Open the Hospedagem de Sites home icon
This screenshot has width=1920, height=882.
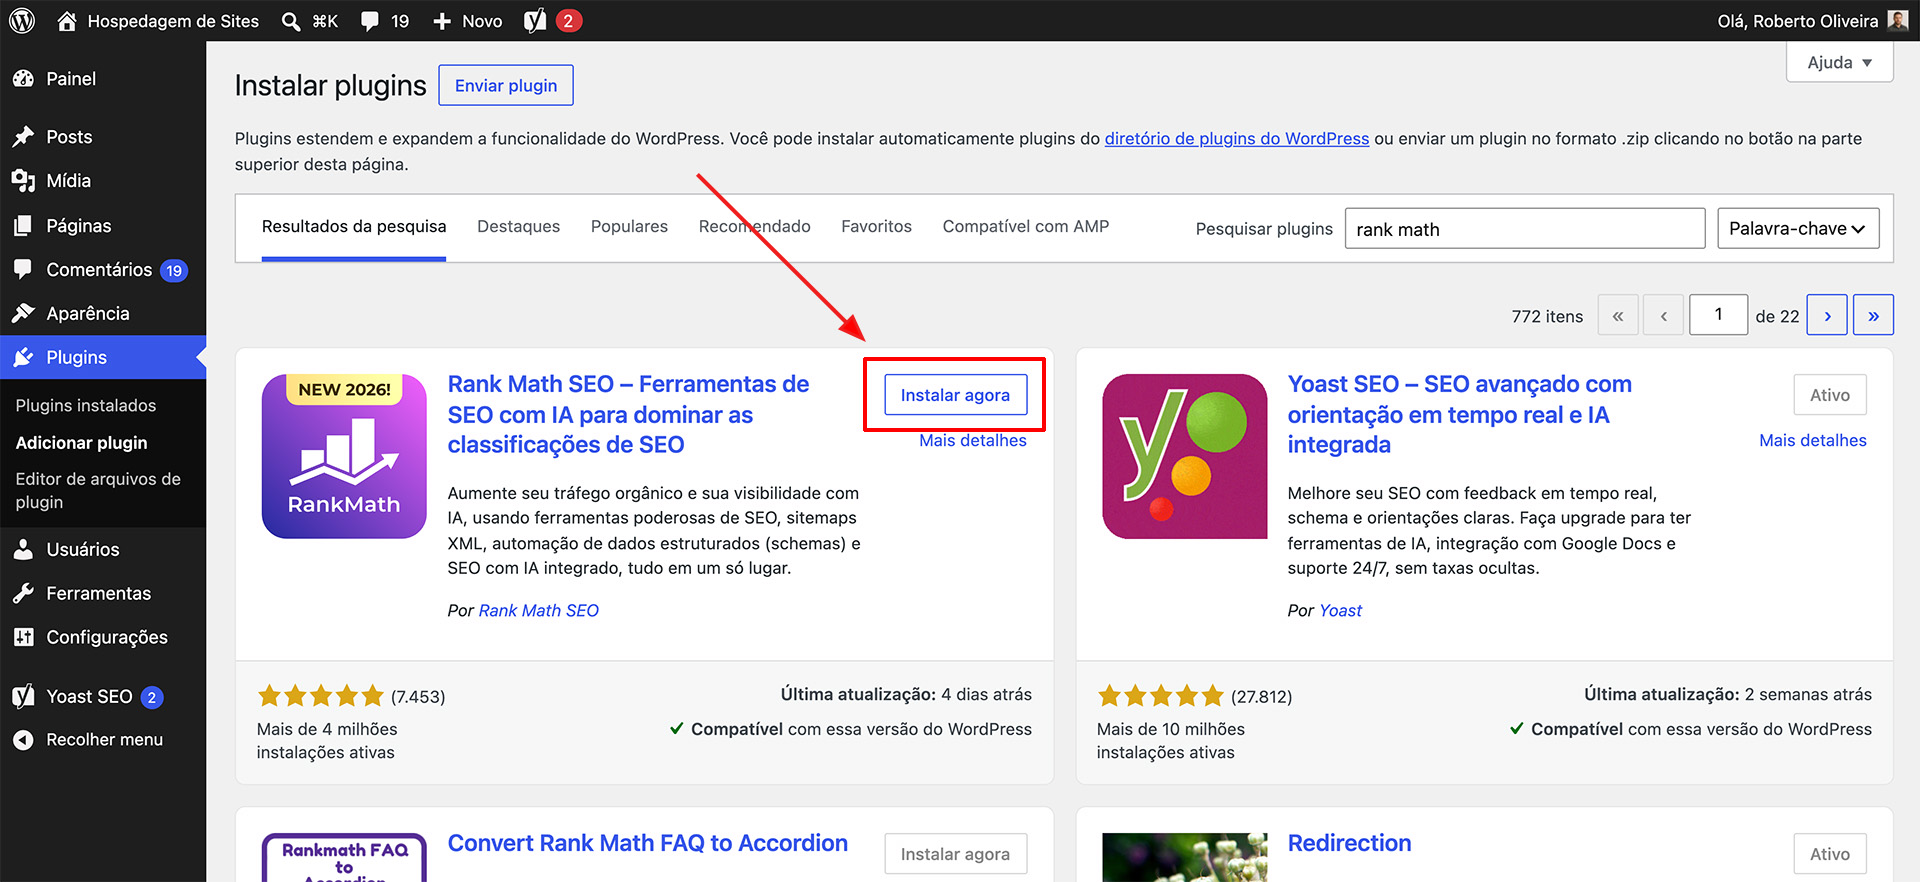tap(67, 21)
